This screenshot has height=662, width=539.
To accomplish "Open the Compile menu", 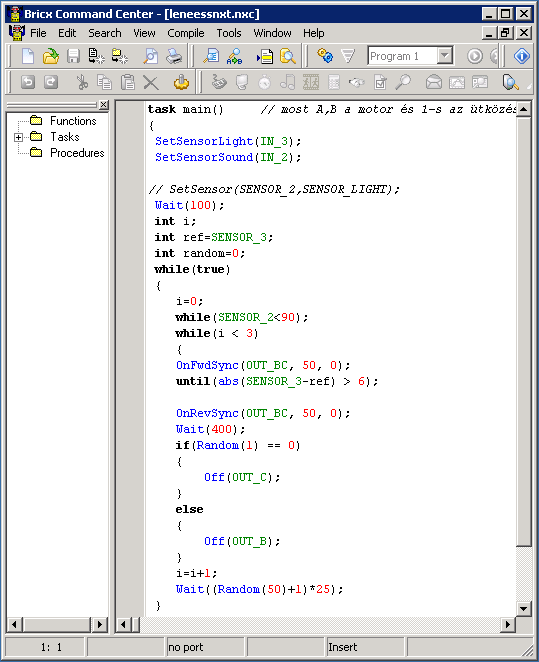I will (186, 33).
